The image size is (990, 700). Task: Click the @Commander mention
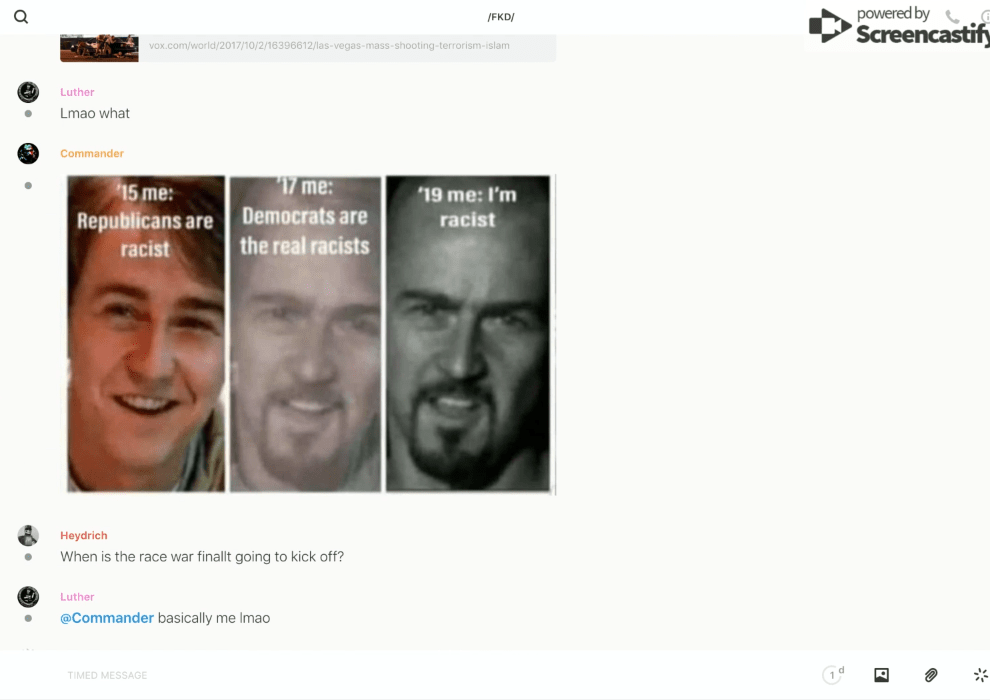click(x=107, y=618)
